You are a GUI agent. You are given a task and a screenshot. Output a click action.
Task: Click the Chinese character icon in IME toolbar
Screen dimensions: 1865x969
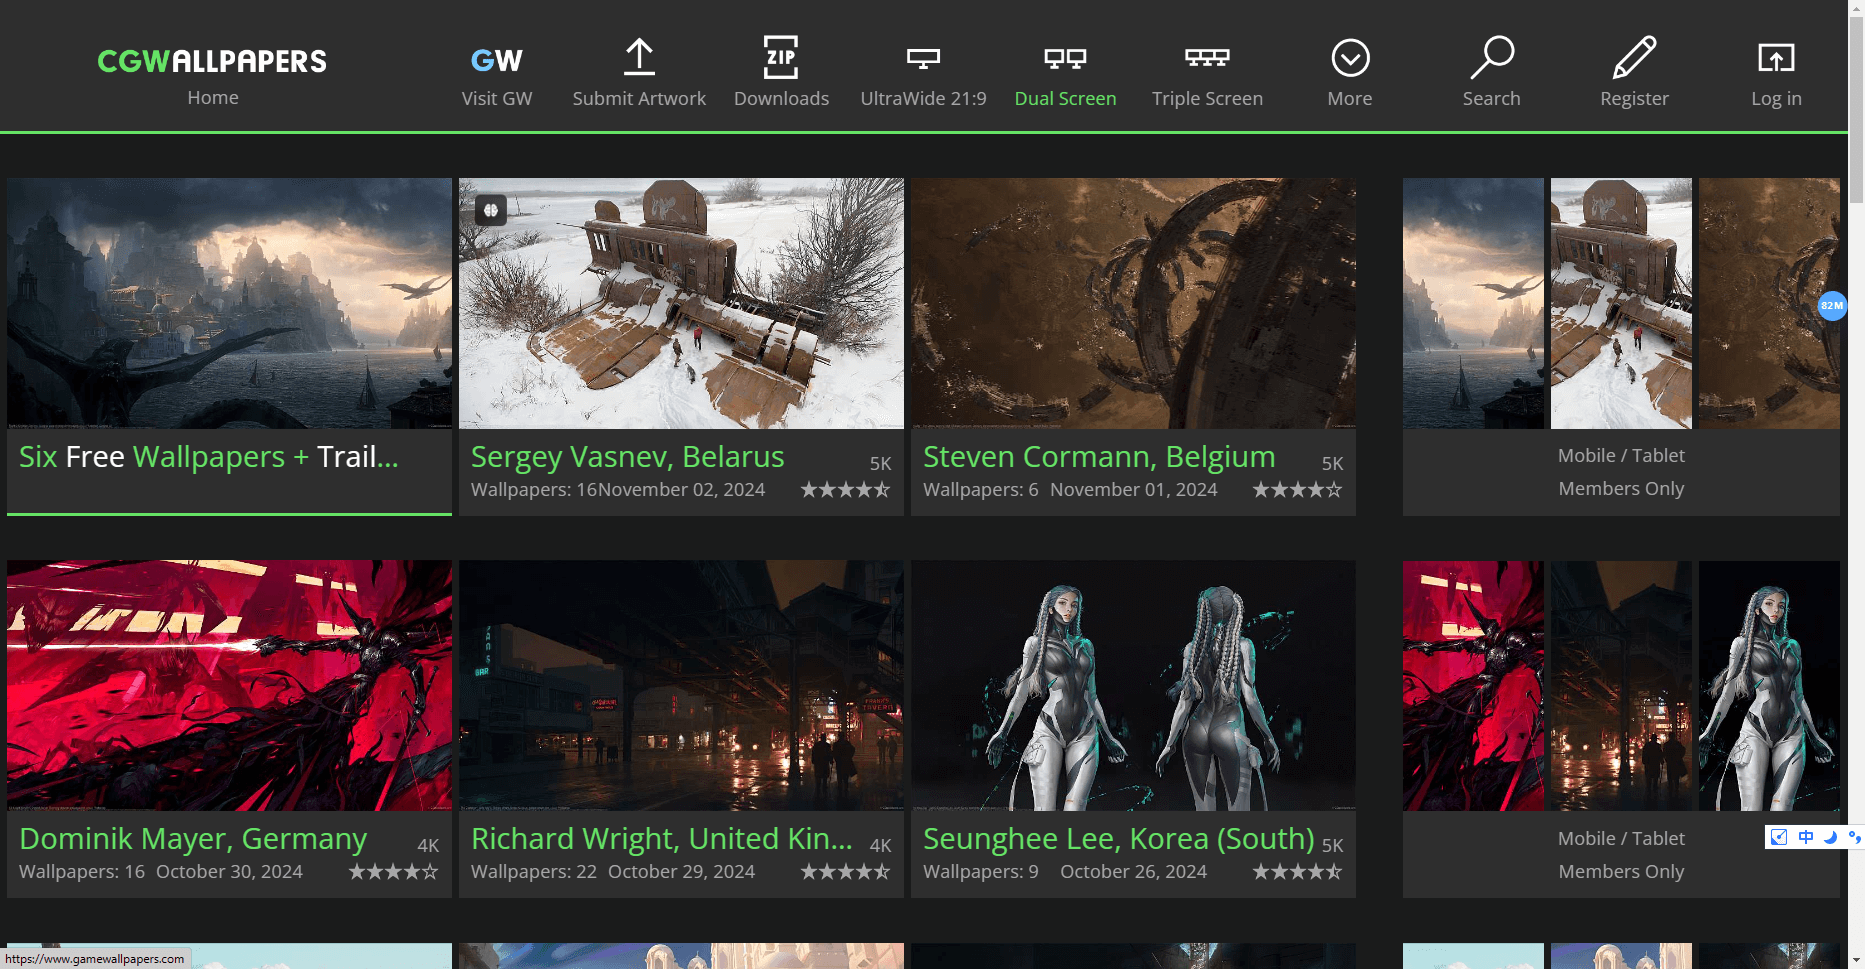pos(1805,837)
